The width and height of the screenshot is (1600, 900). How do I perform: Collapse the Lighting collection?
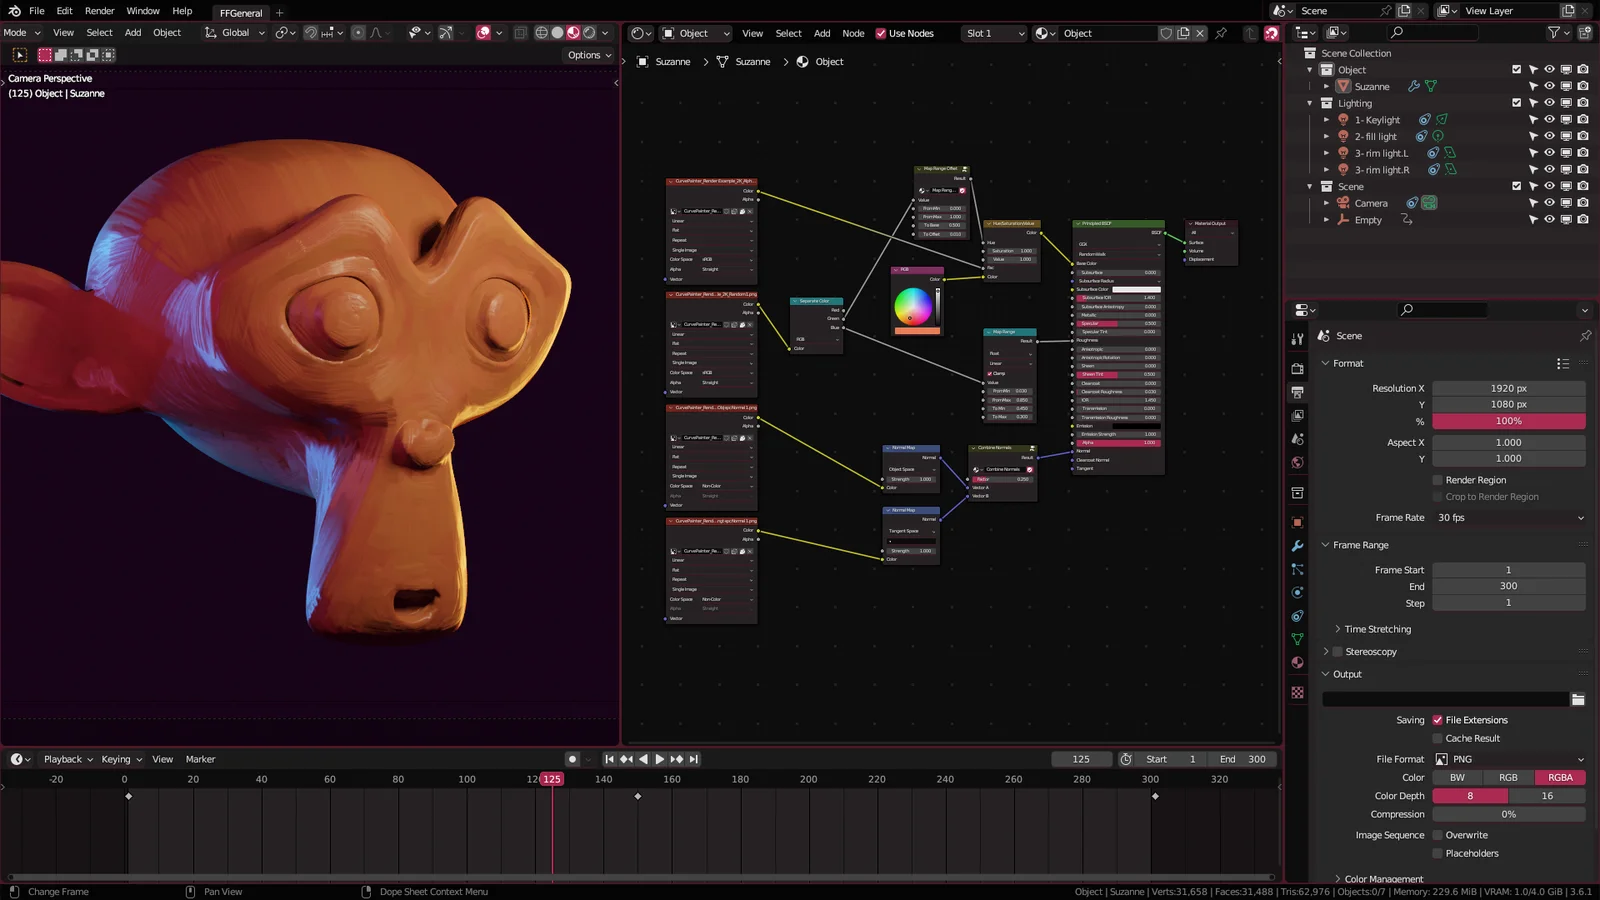tap(1309, 103)
